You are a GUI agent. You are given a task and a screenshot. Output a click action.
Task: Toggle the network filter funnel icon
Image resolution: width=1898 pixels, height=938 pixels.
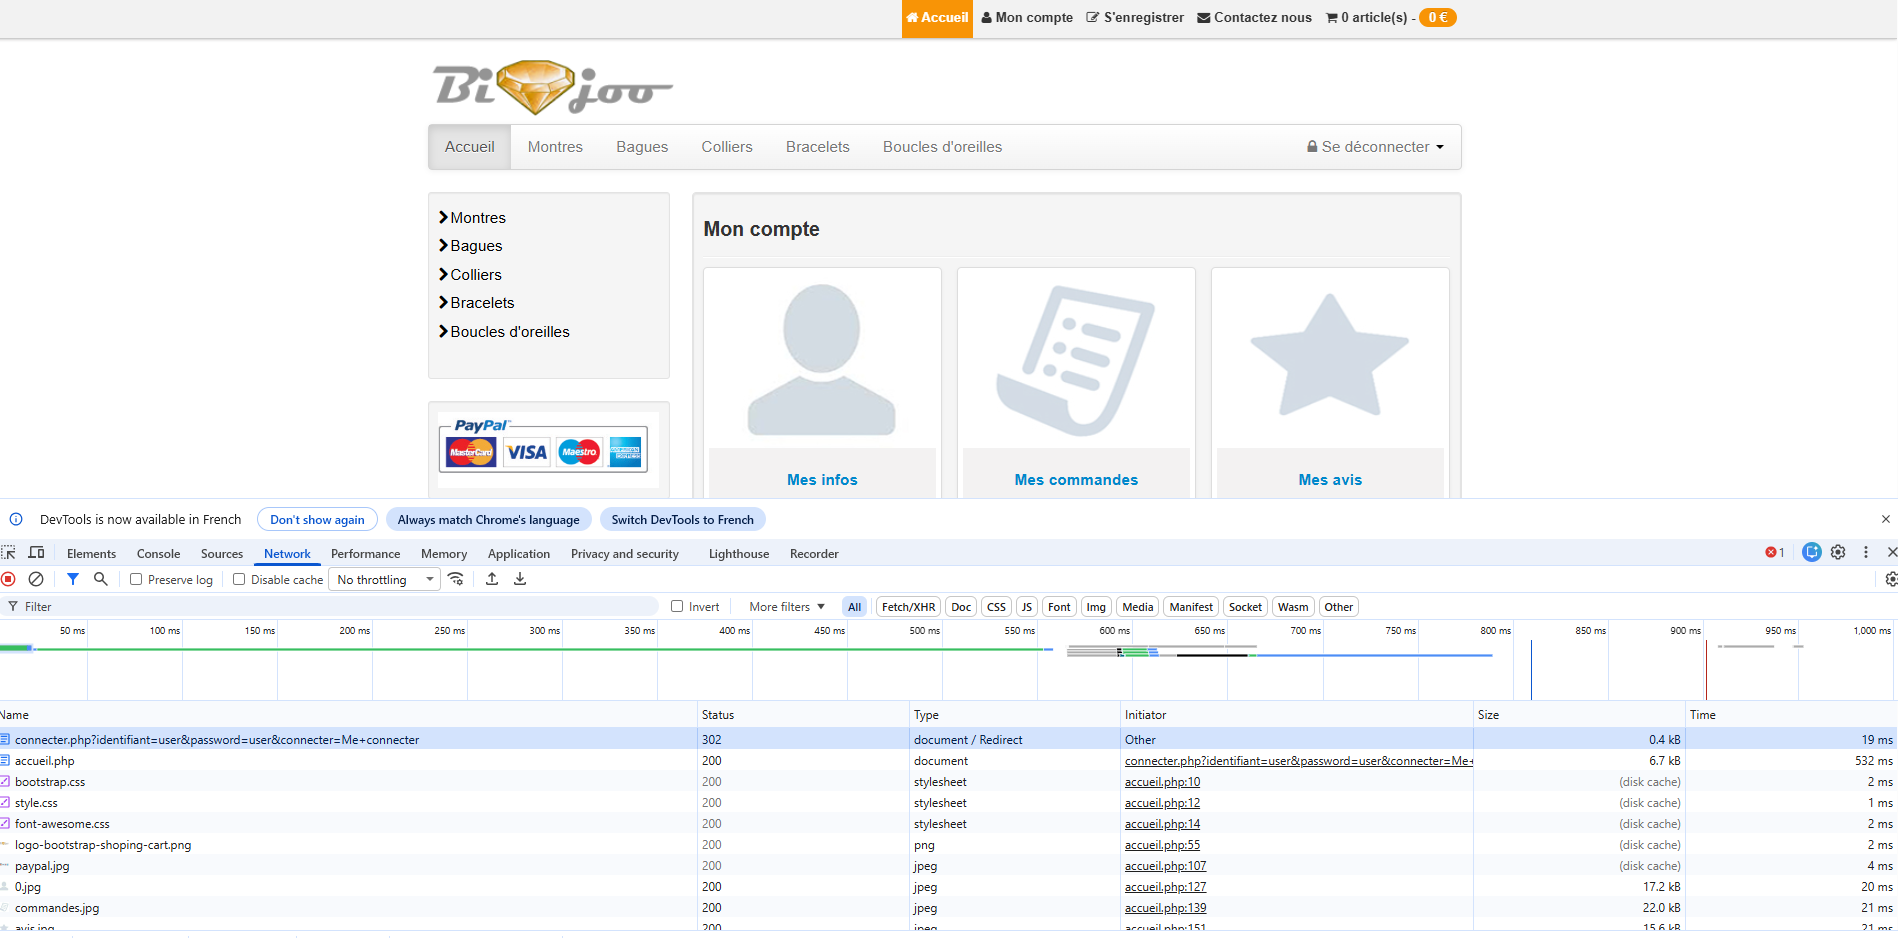pyautogui.click(x=73, y=579)
